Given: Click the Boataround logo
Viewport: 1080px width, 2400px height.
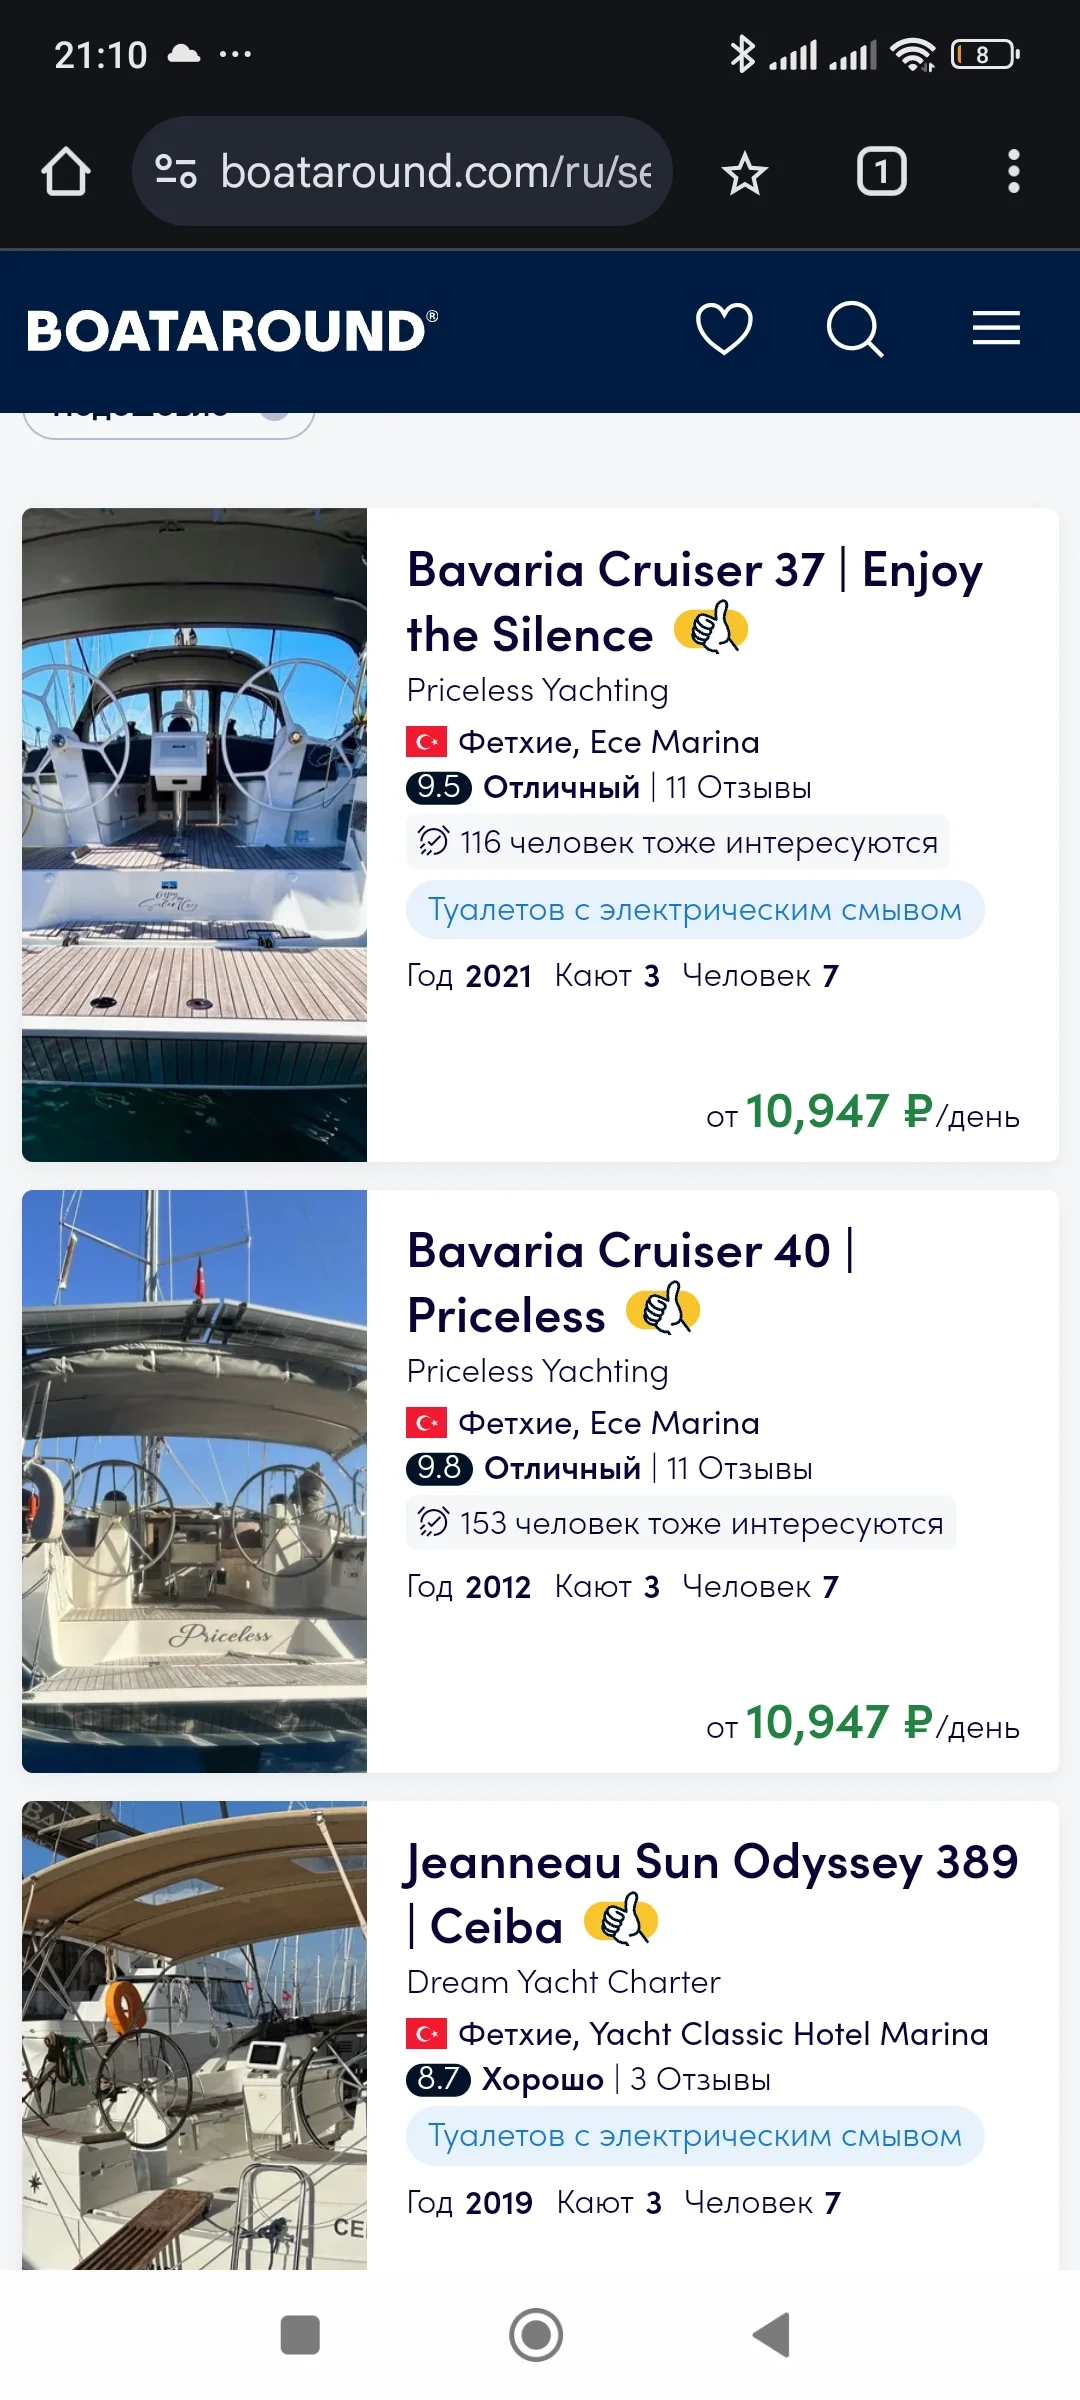Looking at the screenshot, I should tap(232, 331).
